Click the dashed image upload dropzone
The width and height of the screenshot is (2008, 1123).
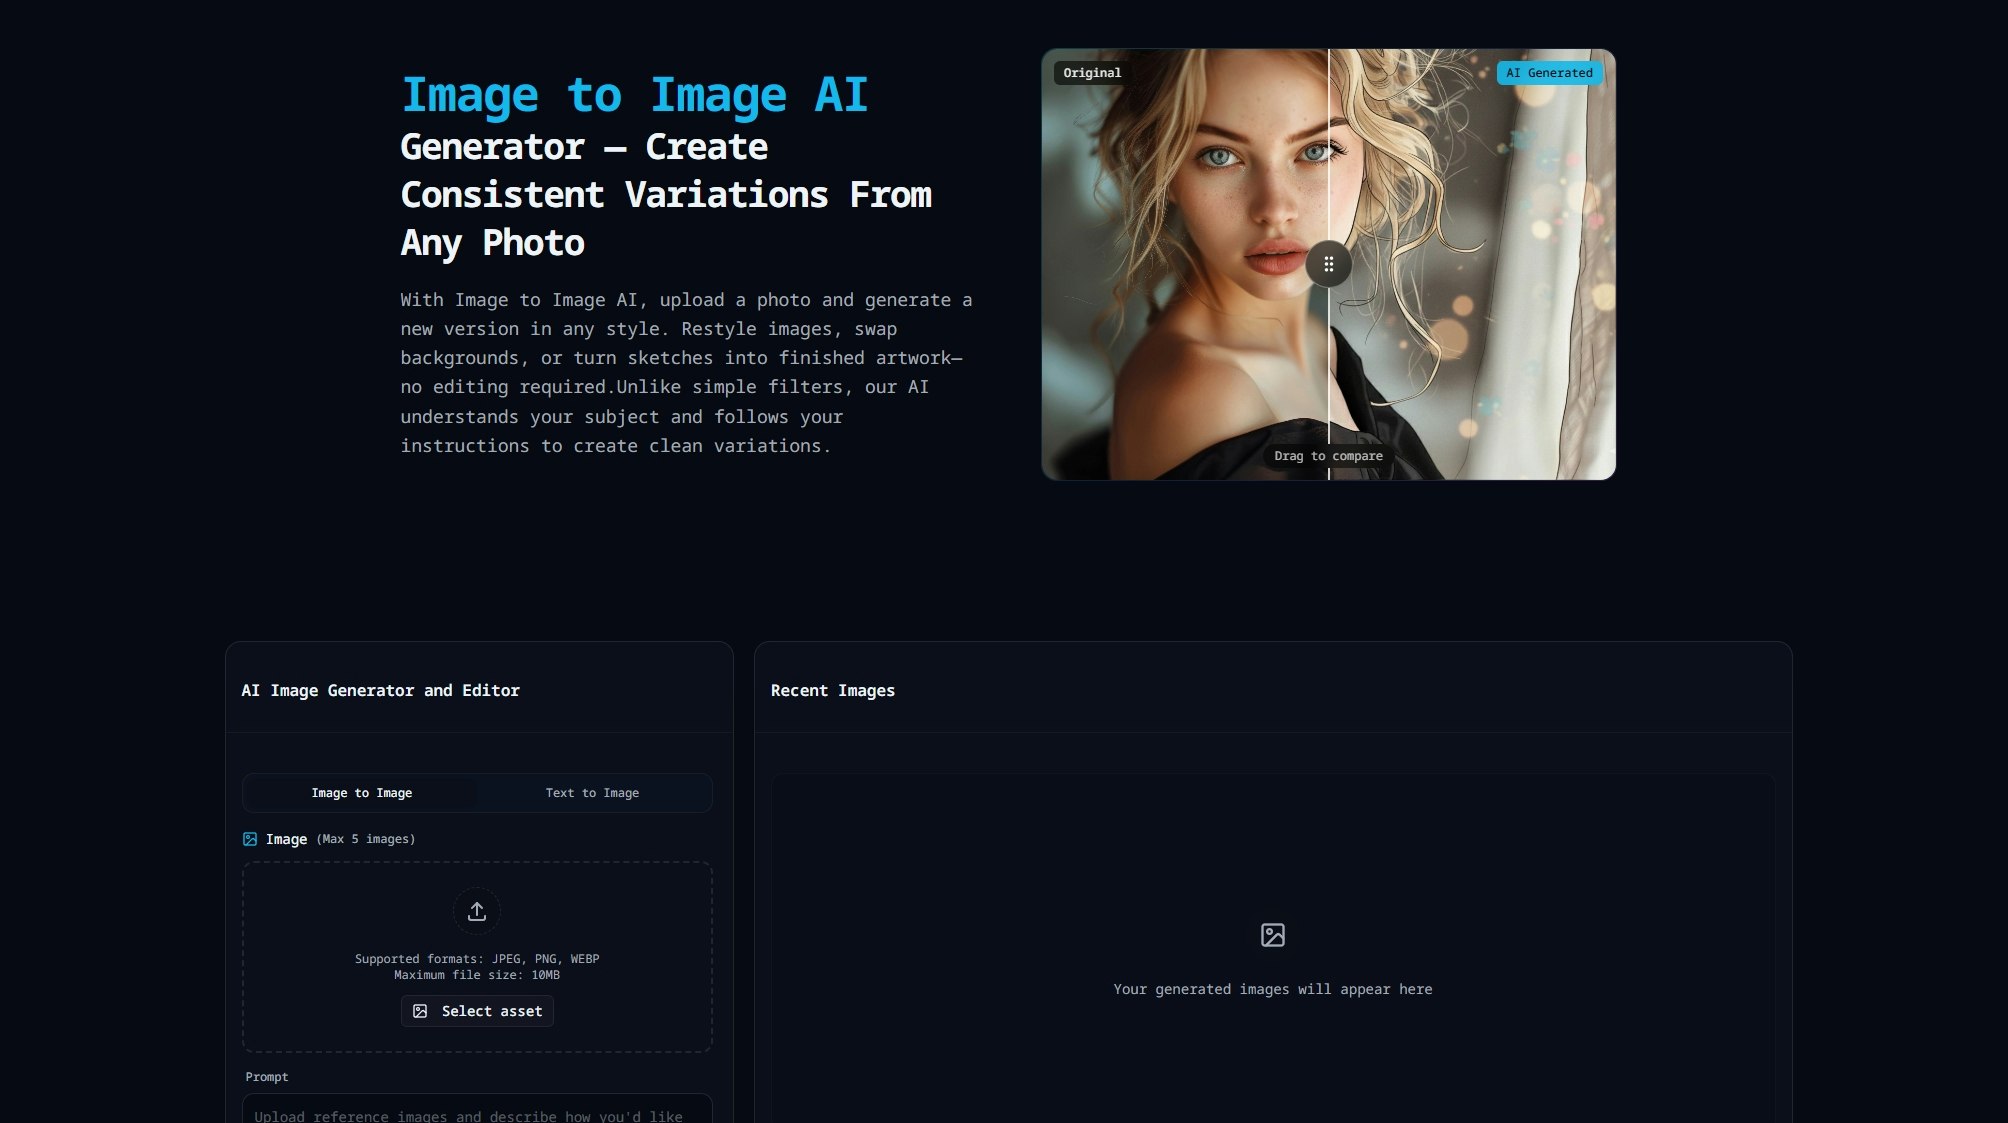[x=477, y=955]
